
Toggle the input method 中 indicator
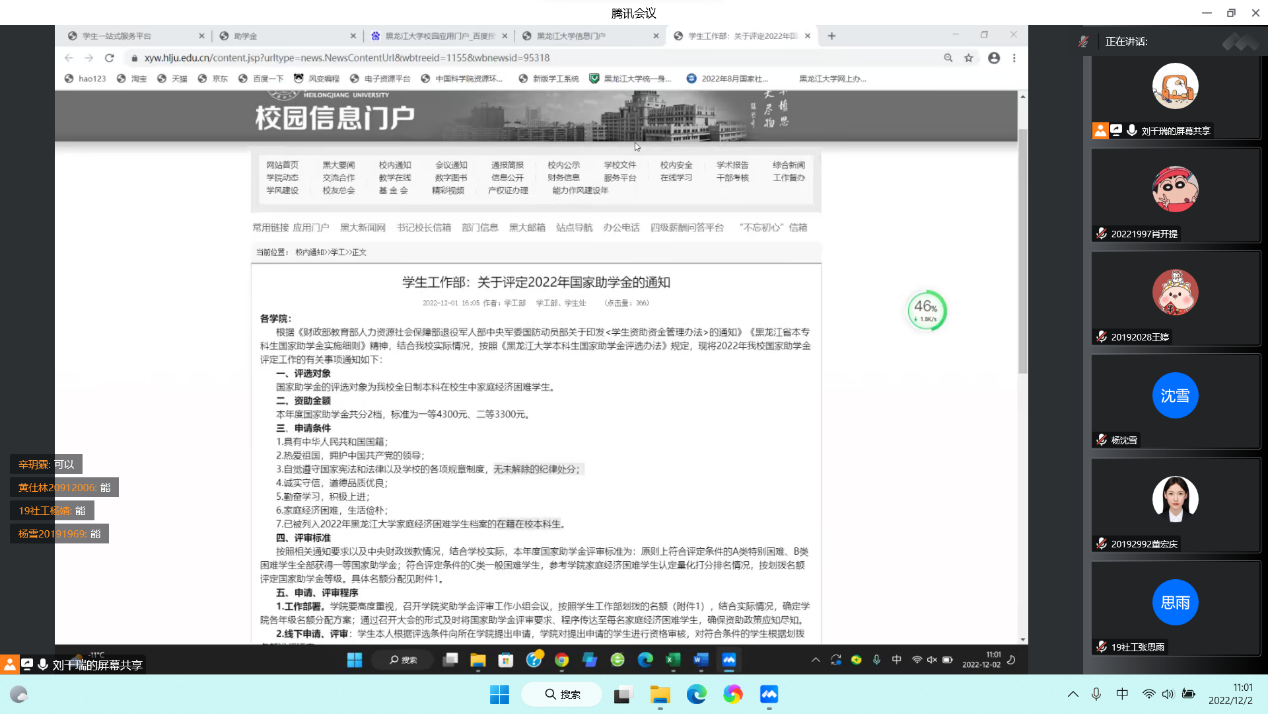[1122, 694]
